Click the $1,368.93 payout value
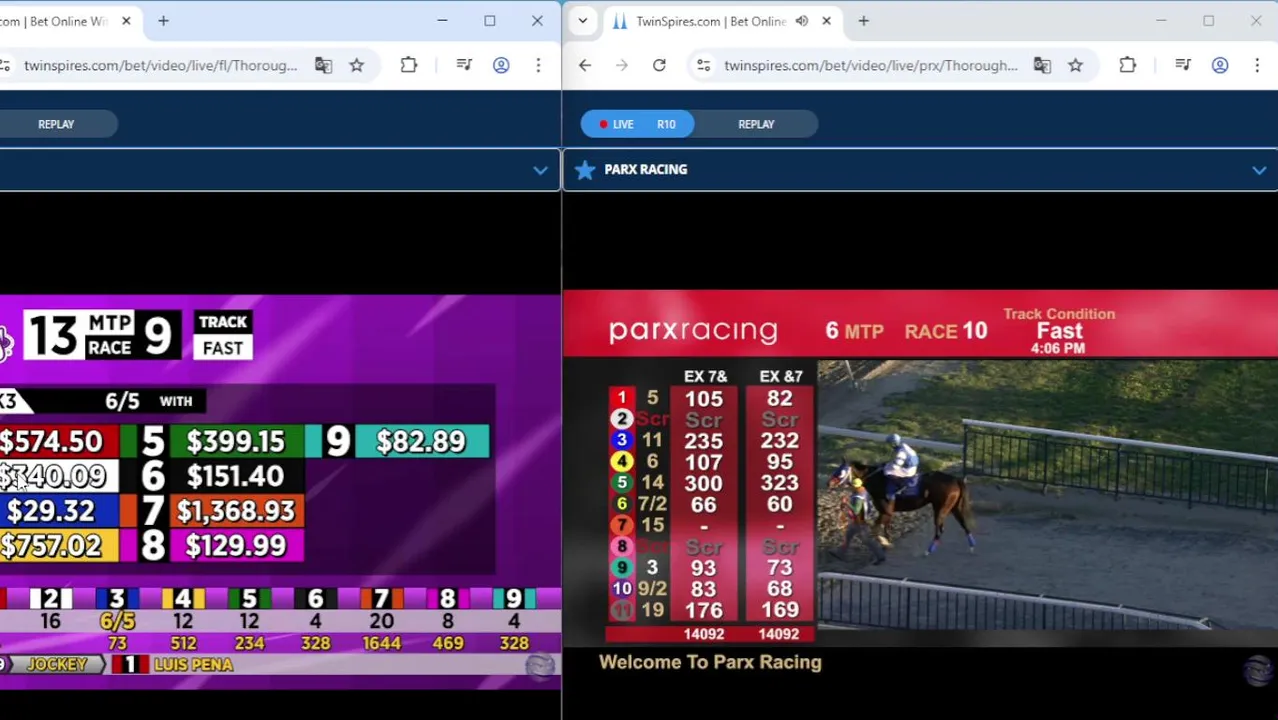 tap(236, 511)
